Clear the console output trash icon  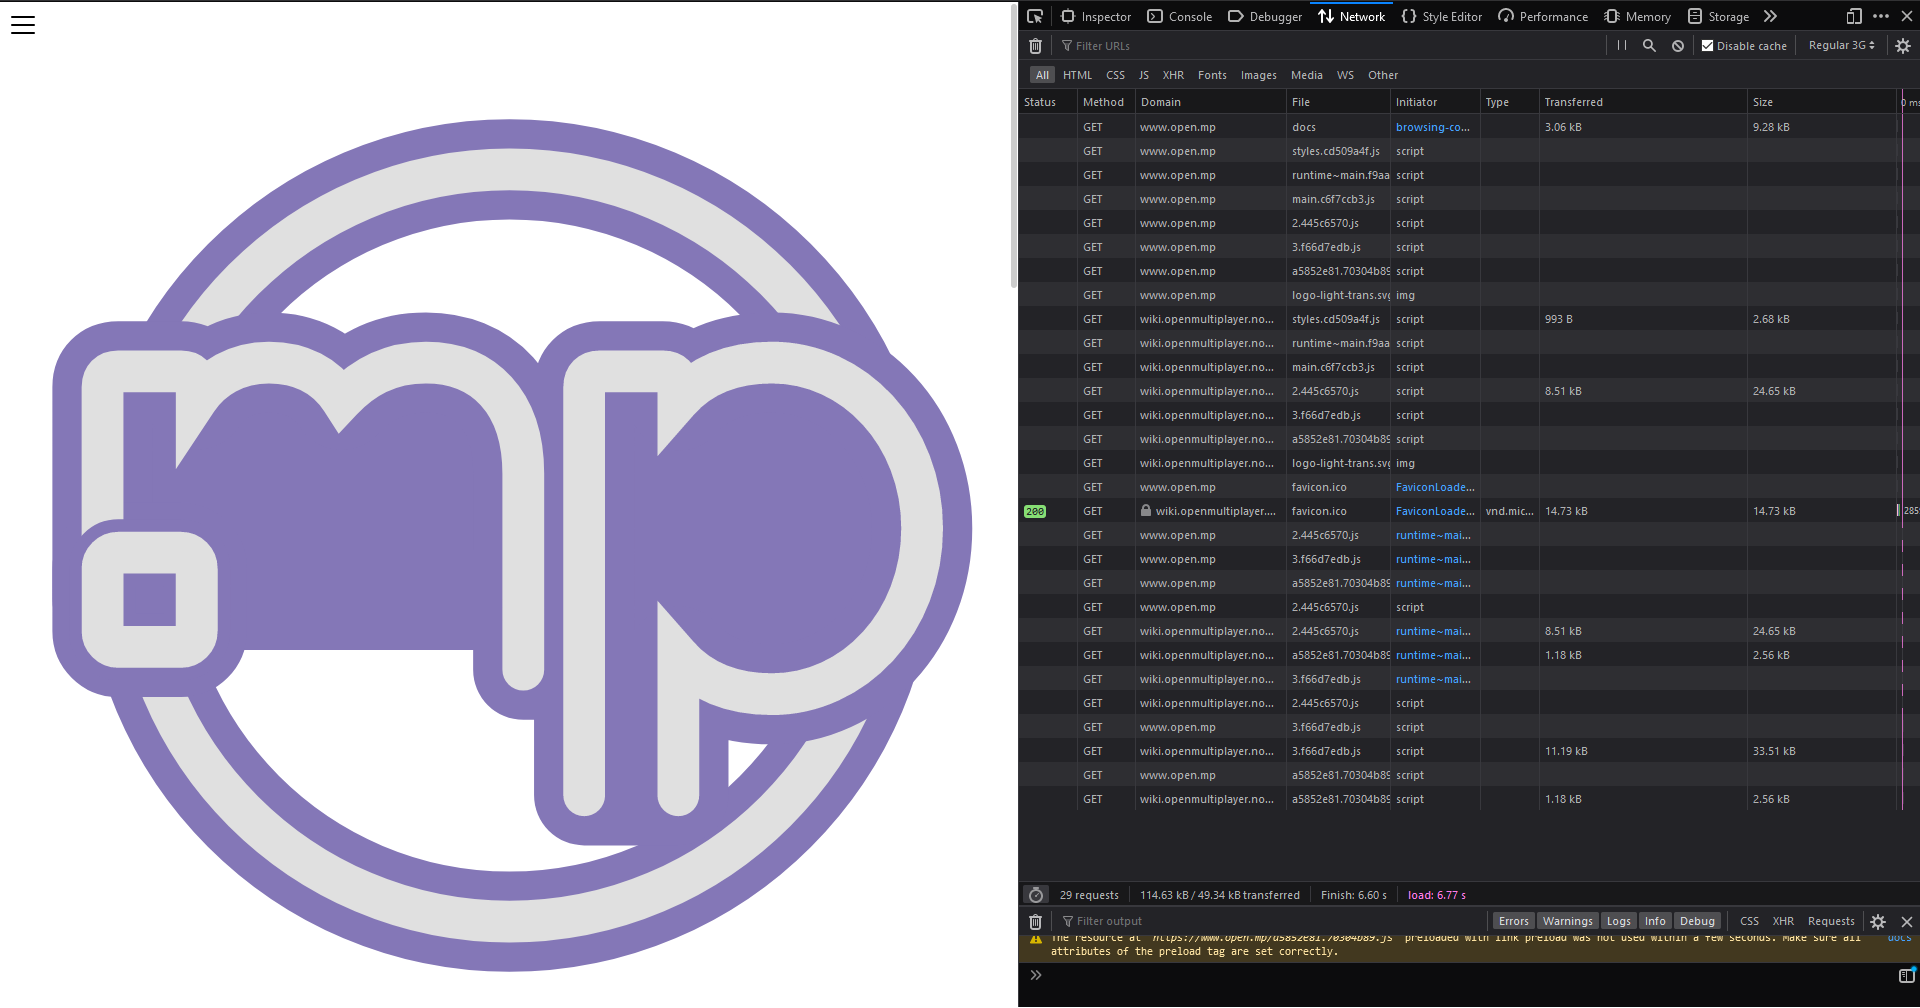(1036, 922)
